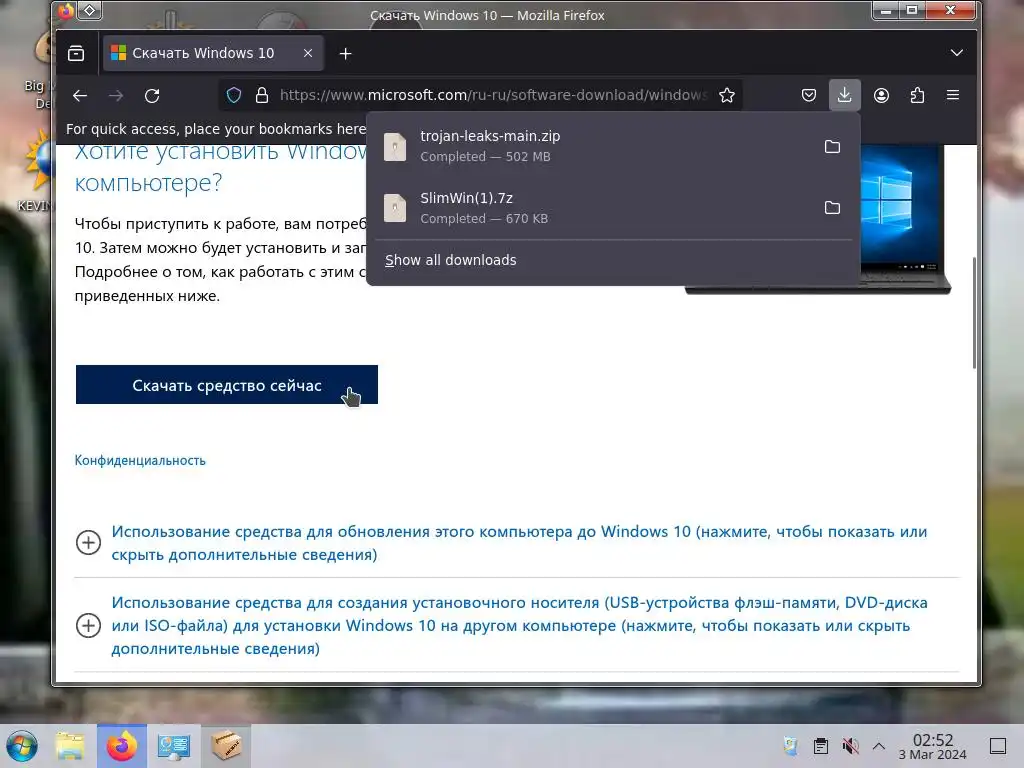1024x768 pixels.
Task: Click the show desktop button
Action: point(998,746)
